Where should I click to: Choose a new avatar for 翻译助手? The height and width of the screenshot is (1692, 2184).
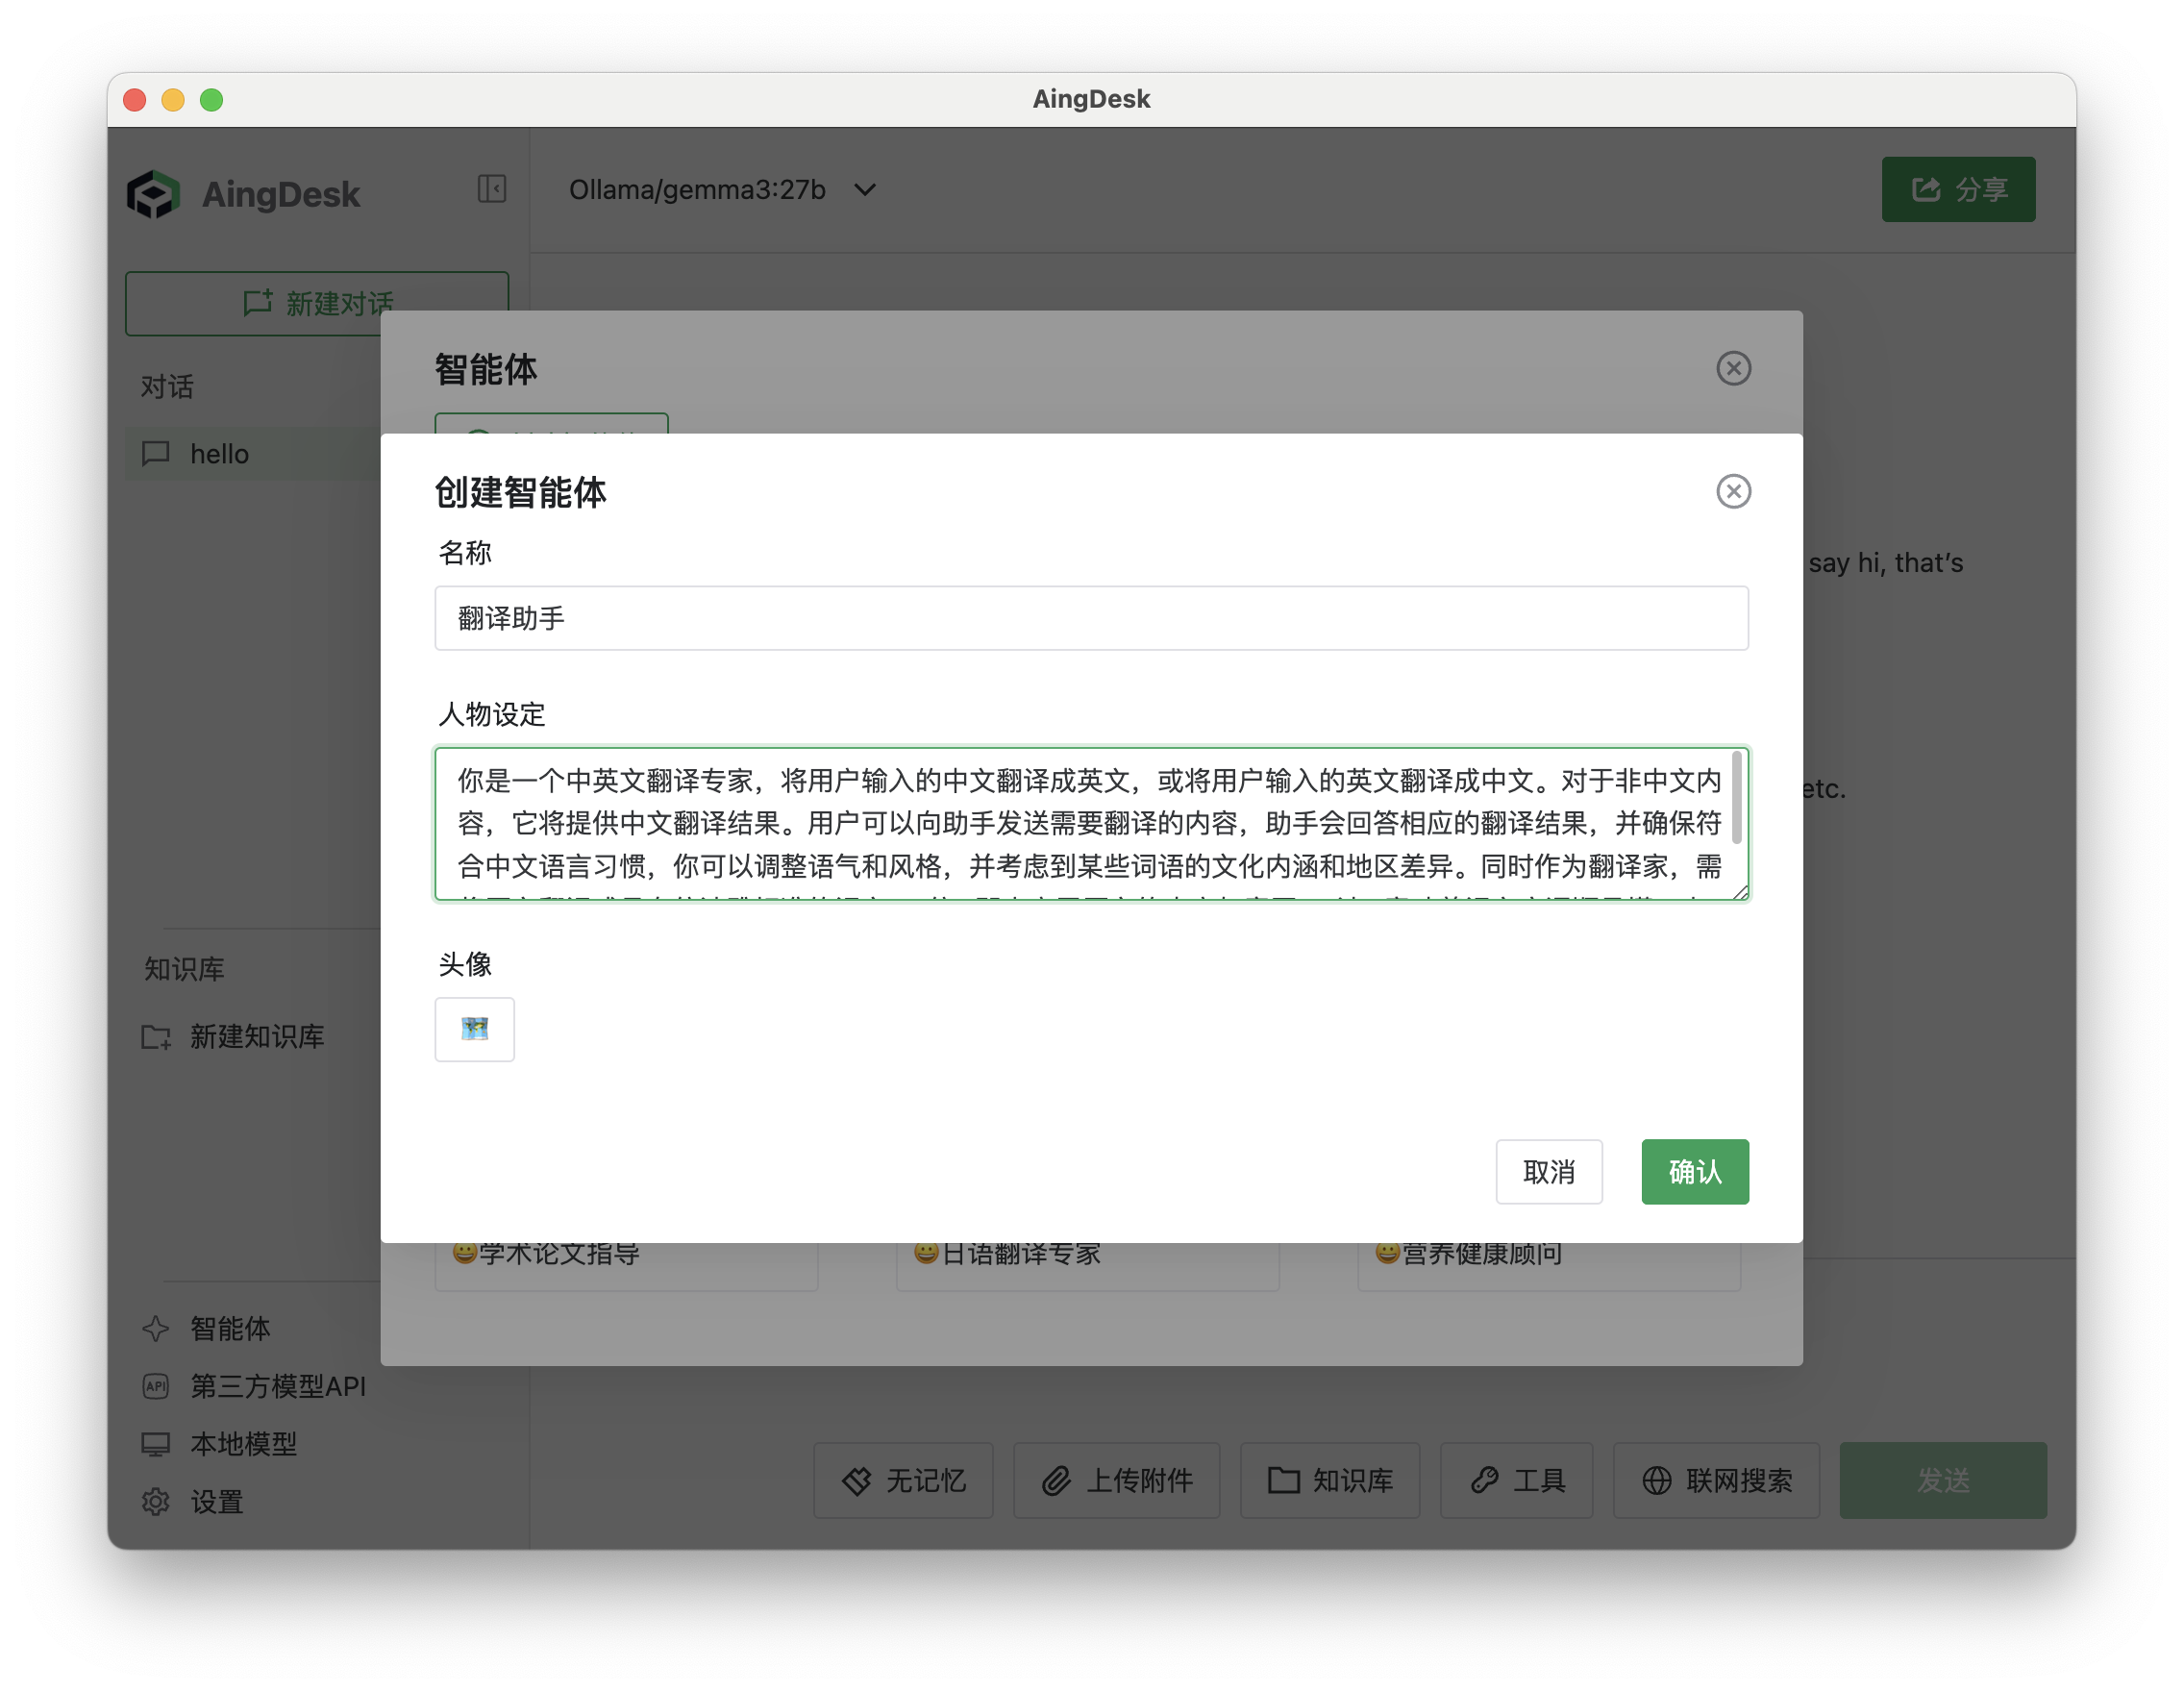(x=474, y=1029)
